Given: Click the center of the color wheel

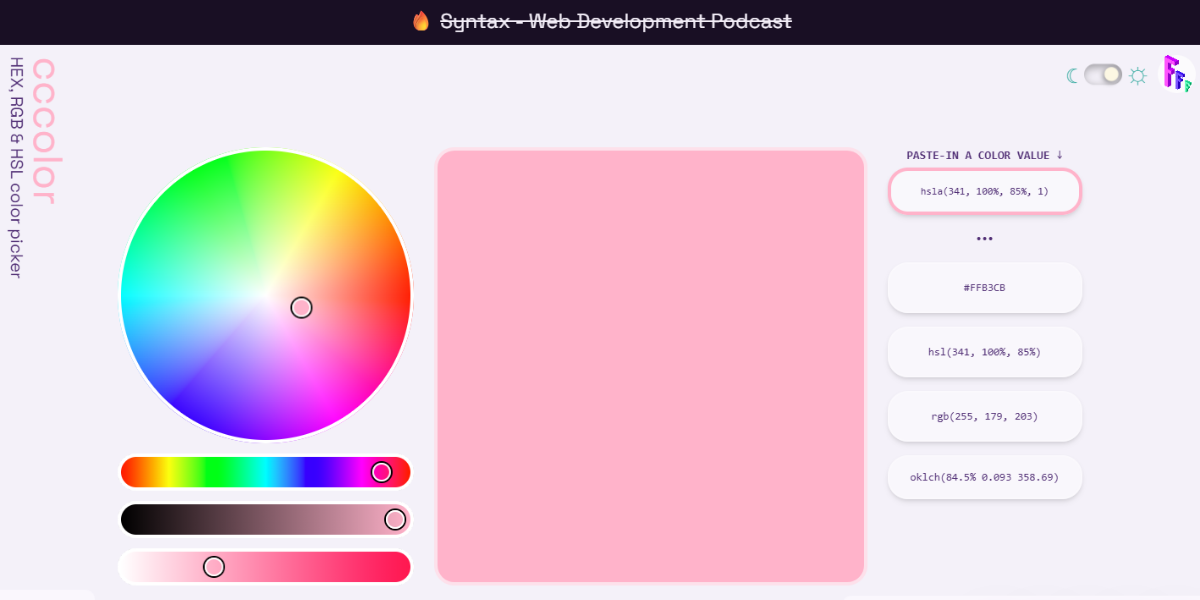Looking at the screenshot, I should point(266,293).
